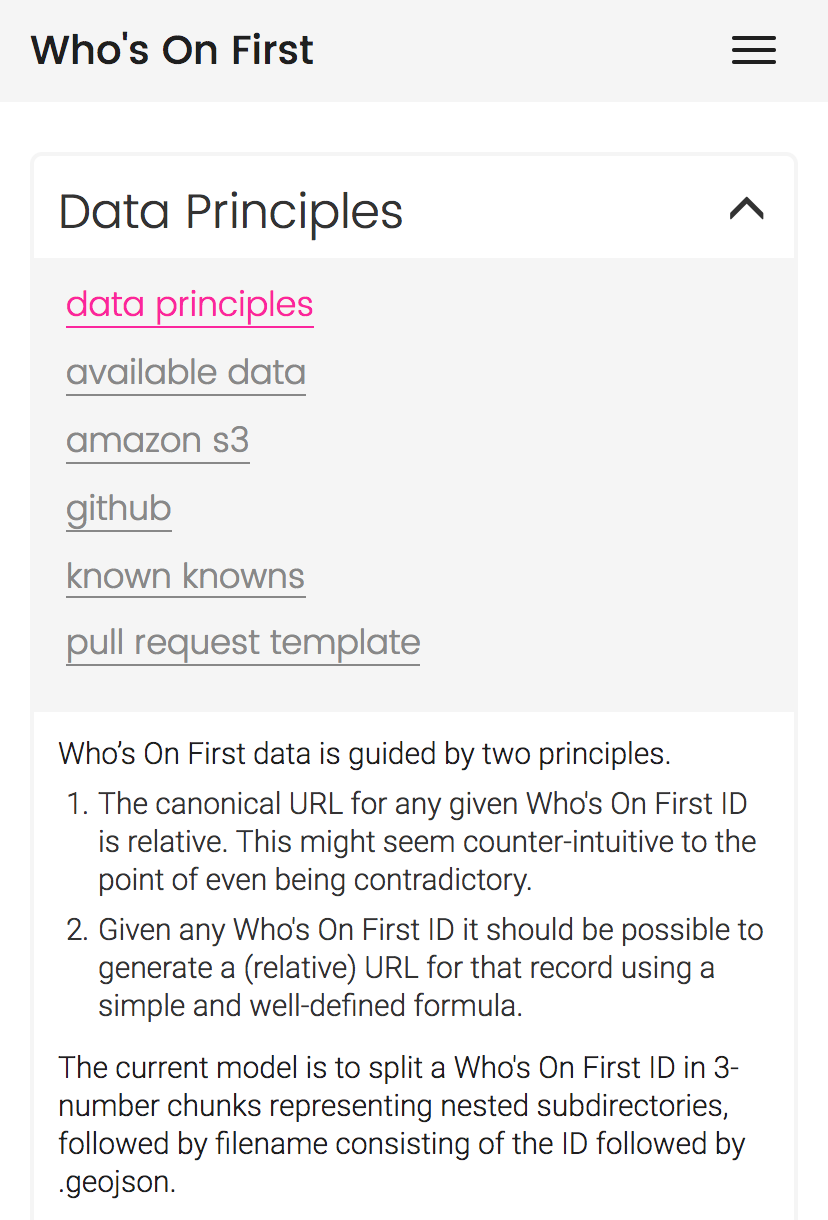Collapse the Data Principles section chevron

tap(746, 209)
